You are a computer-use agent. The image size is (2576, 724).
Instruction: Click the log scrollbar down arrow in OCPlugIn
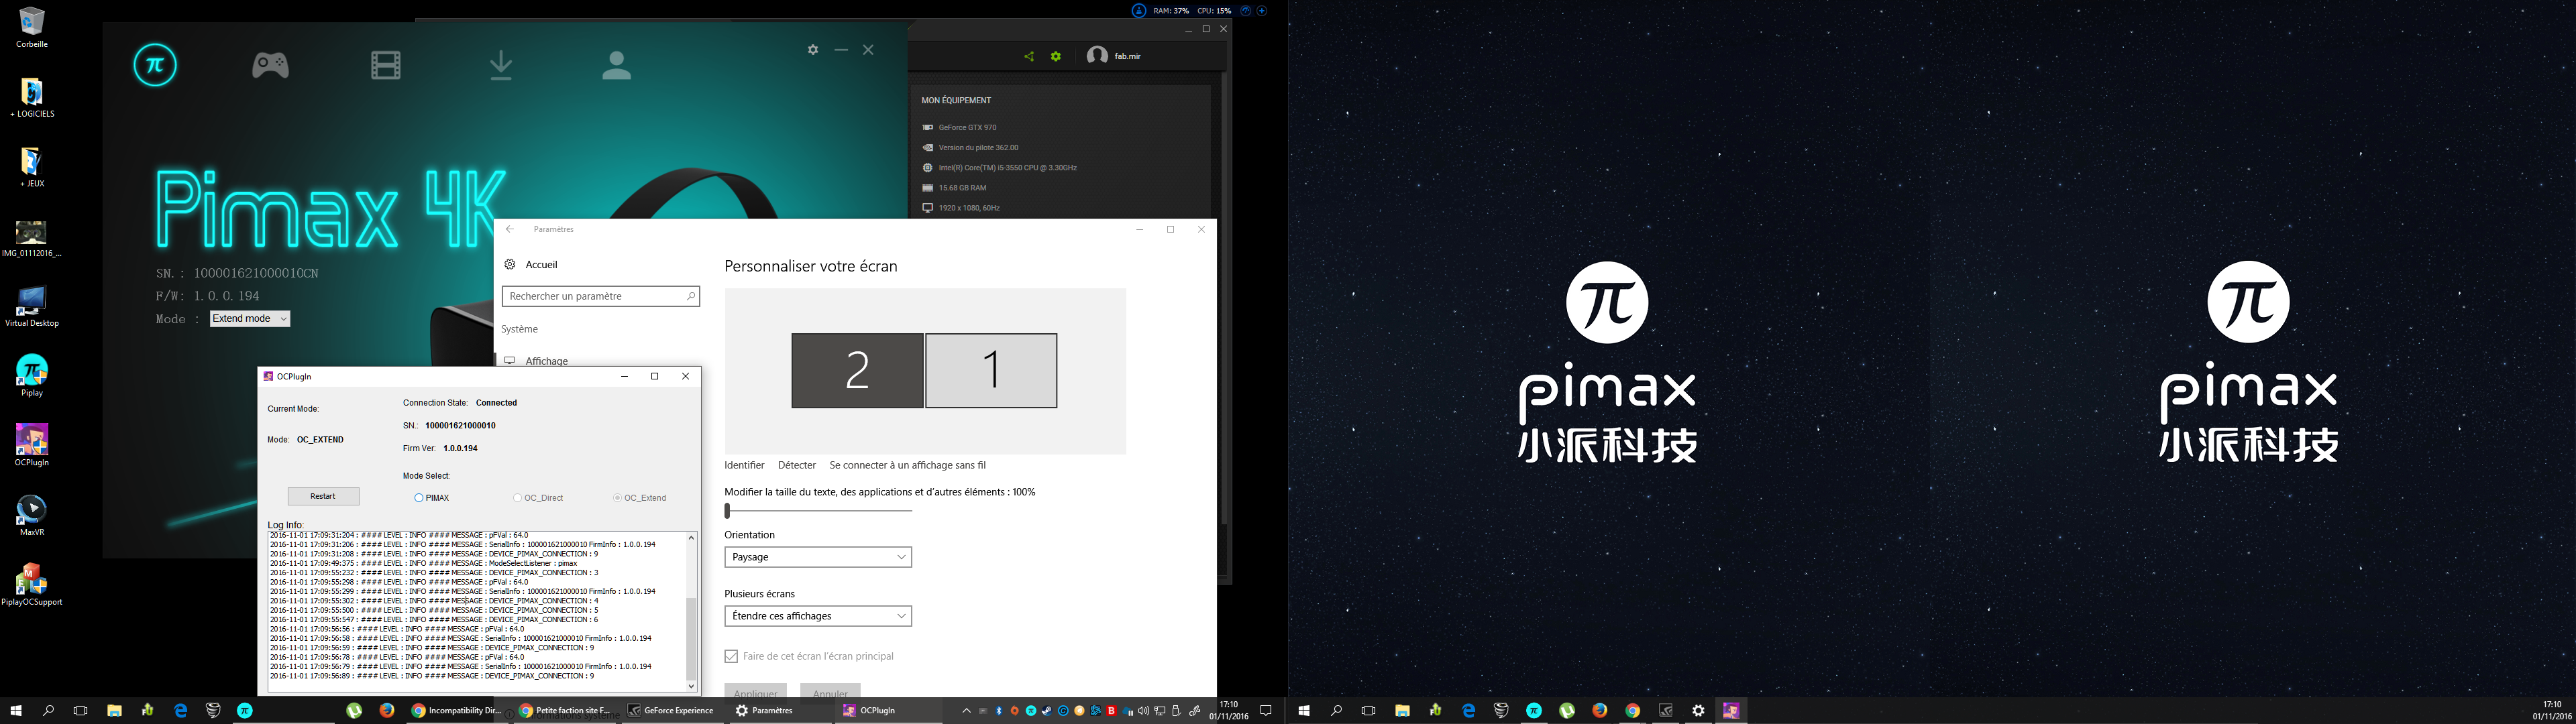[691, 686]
